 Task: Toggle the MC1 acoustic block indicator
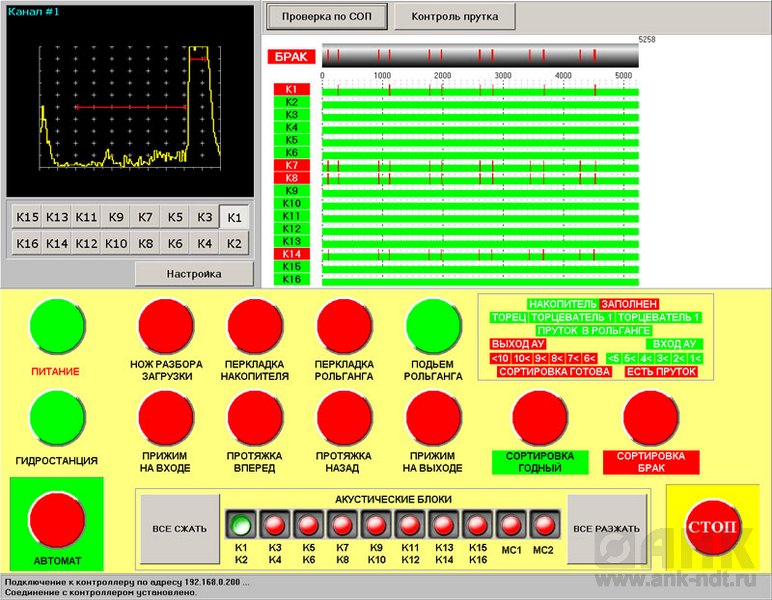tap(511, 524)
